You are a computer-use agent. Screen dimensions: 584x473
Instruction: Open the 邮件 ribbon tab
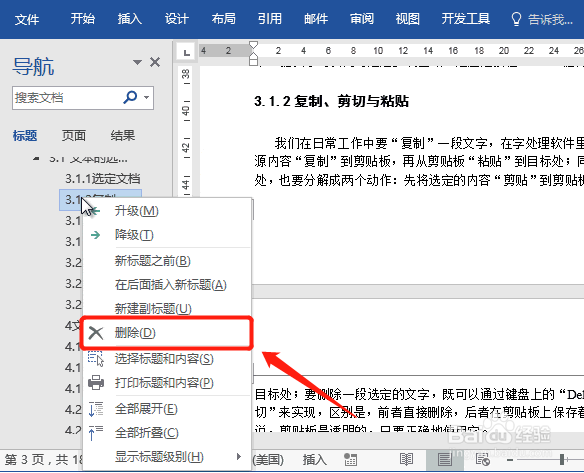pyautogui.click(x=316, y=19)
